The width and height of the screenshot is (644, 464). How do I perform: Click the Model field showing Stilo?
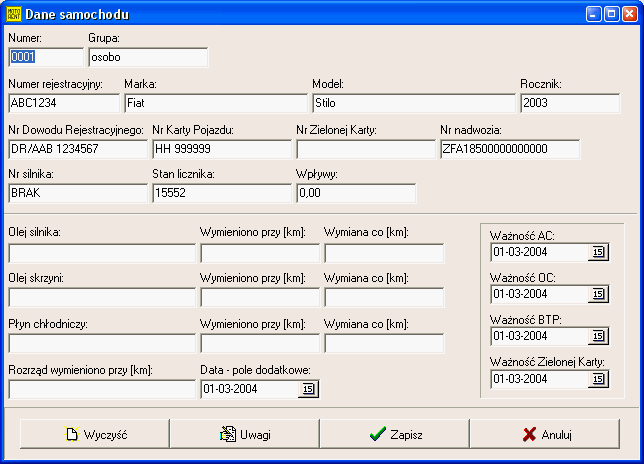[x=413, y=101]
